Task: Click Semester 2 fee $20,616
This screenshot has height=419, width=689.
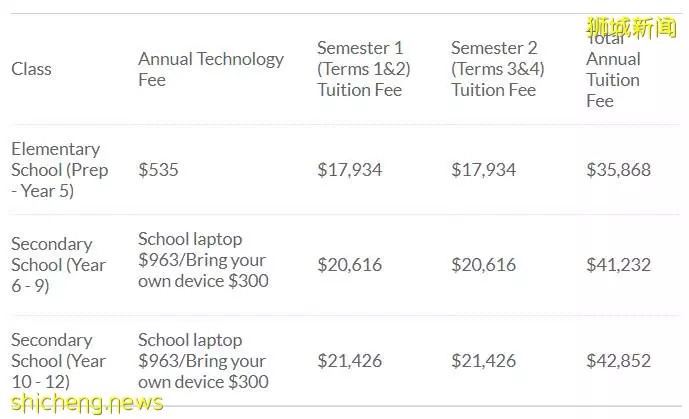Action: pos(484,265)
